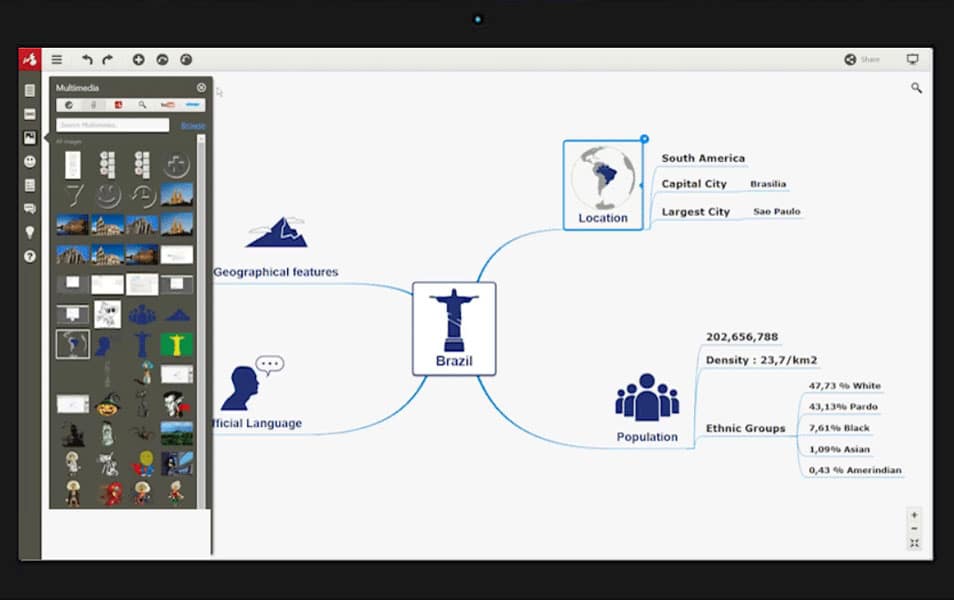Click the Browse link in the Multimedia panel
The height and width of the screenshot is (600, 954).
(x=193, y=124)
